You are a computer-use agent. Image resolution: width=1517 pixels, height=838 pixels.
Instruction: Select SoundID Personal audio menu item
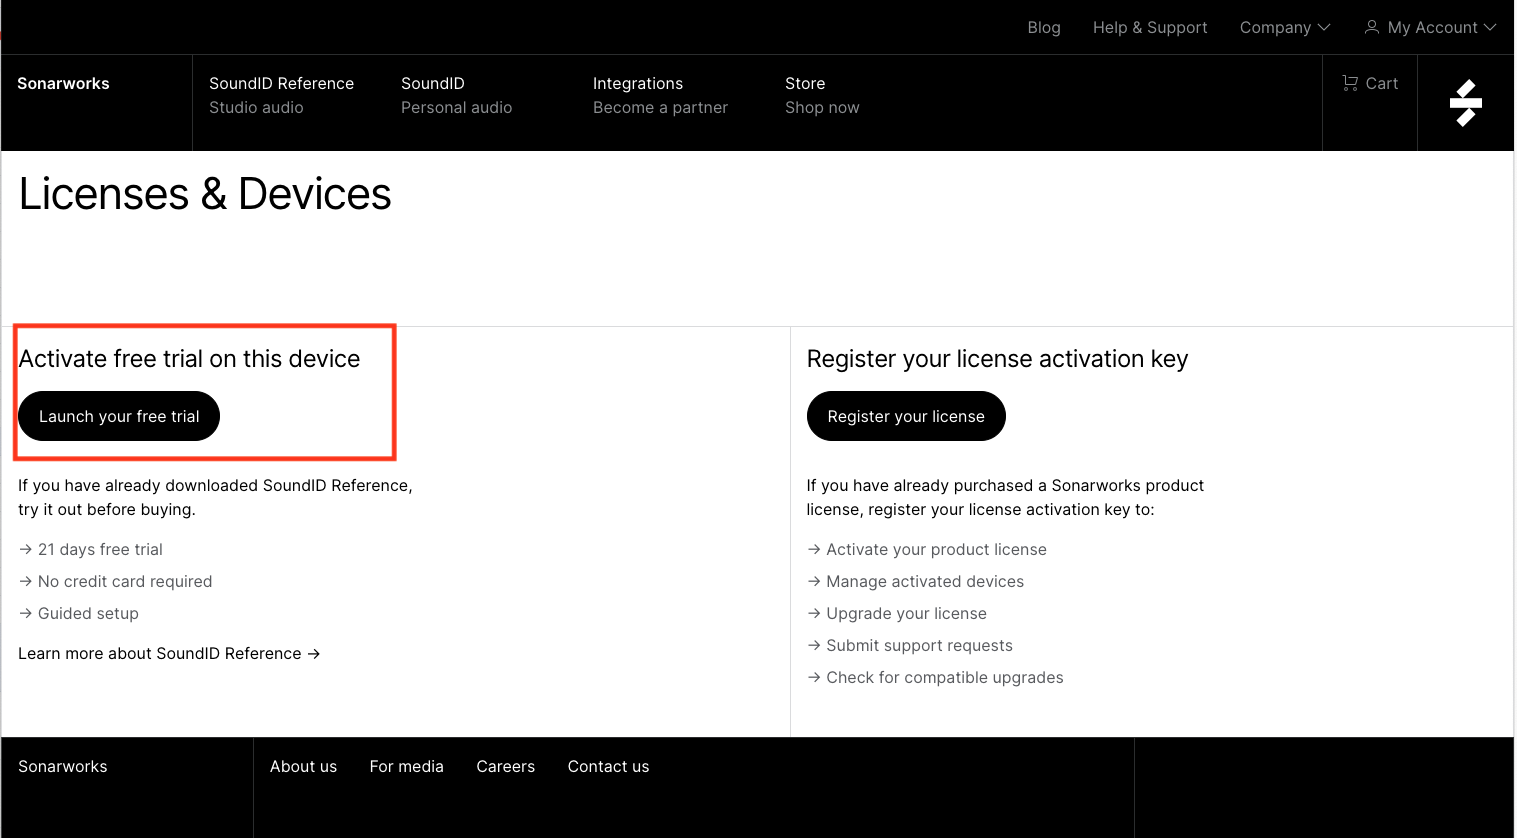coord(456,95)
